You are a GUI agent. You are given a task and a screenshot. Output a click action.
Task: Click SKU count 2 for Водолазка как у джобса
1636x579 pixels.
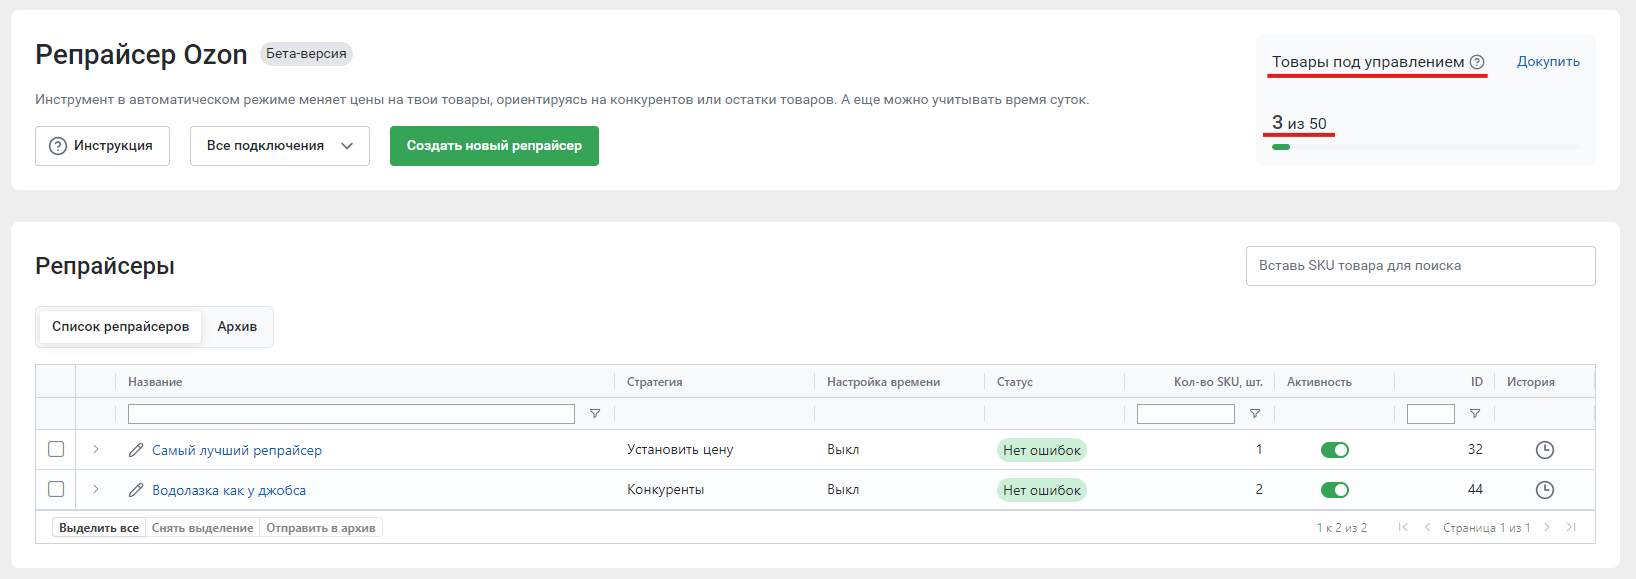[x=1259, y=489]
